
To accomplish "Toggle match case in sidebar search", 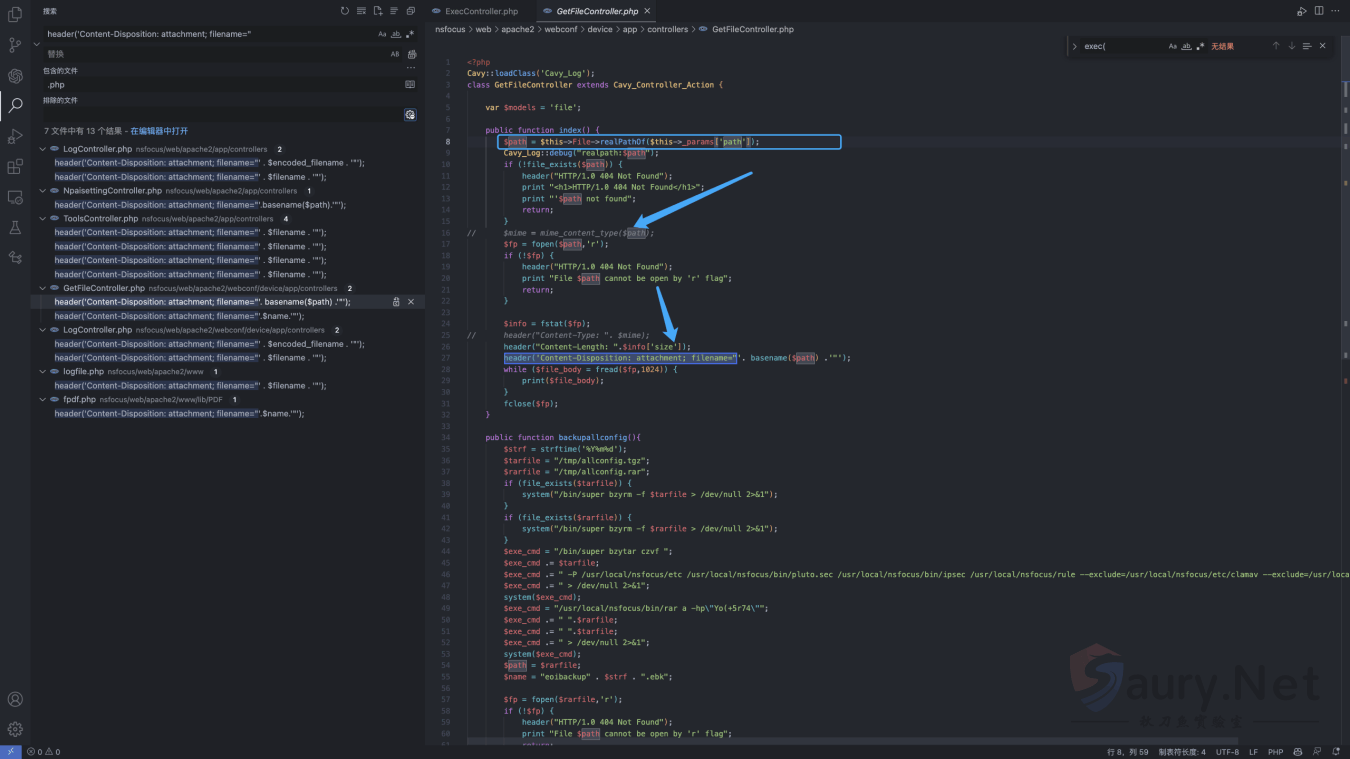I will pos(382,34).
